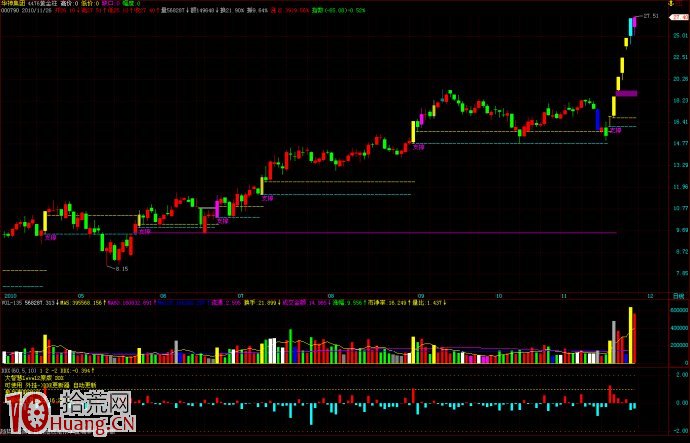Image resolution: width=690 pixels, height=443 pixels.
Task: Click the date 2010/11/26
Action: (x=36, y=10)
